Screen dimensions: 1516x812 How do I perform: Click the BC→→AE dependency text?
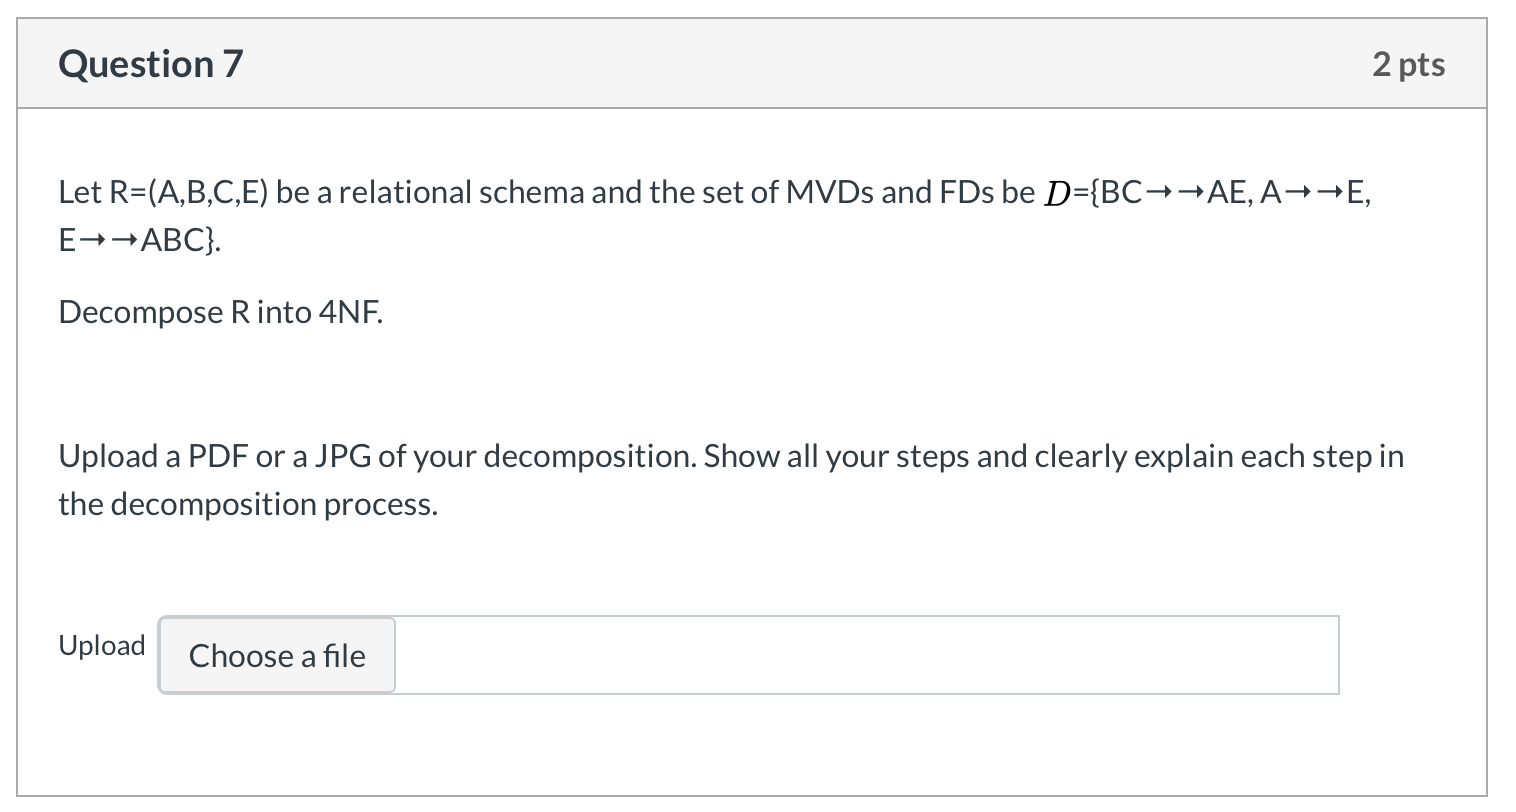(x=1168, y=192)
